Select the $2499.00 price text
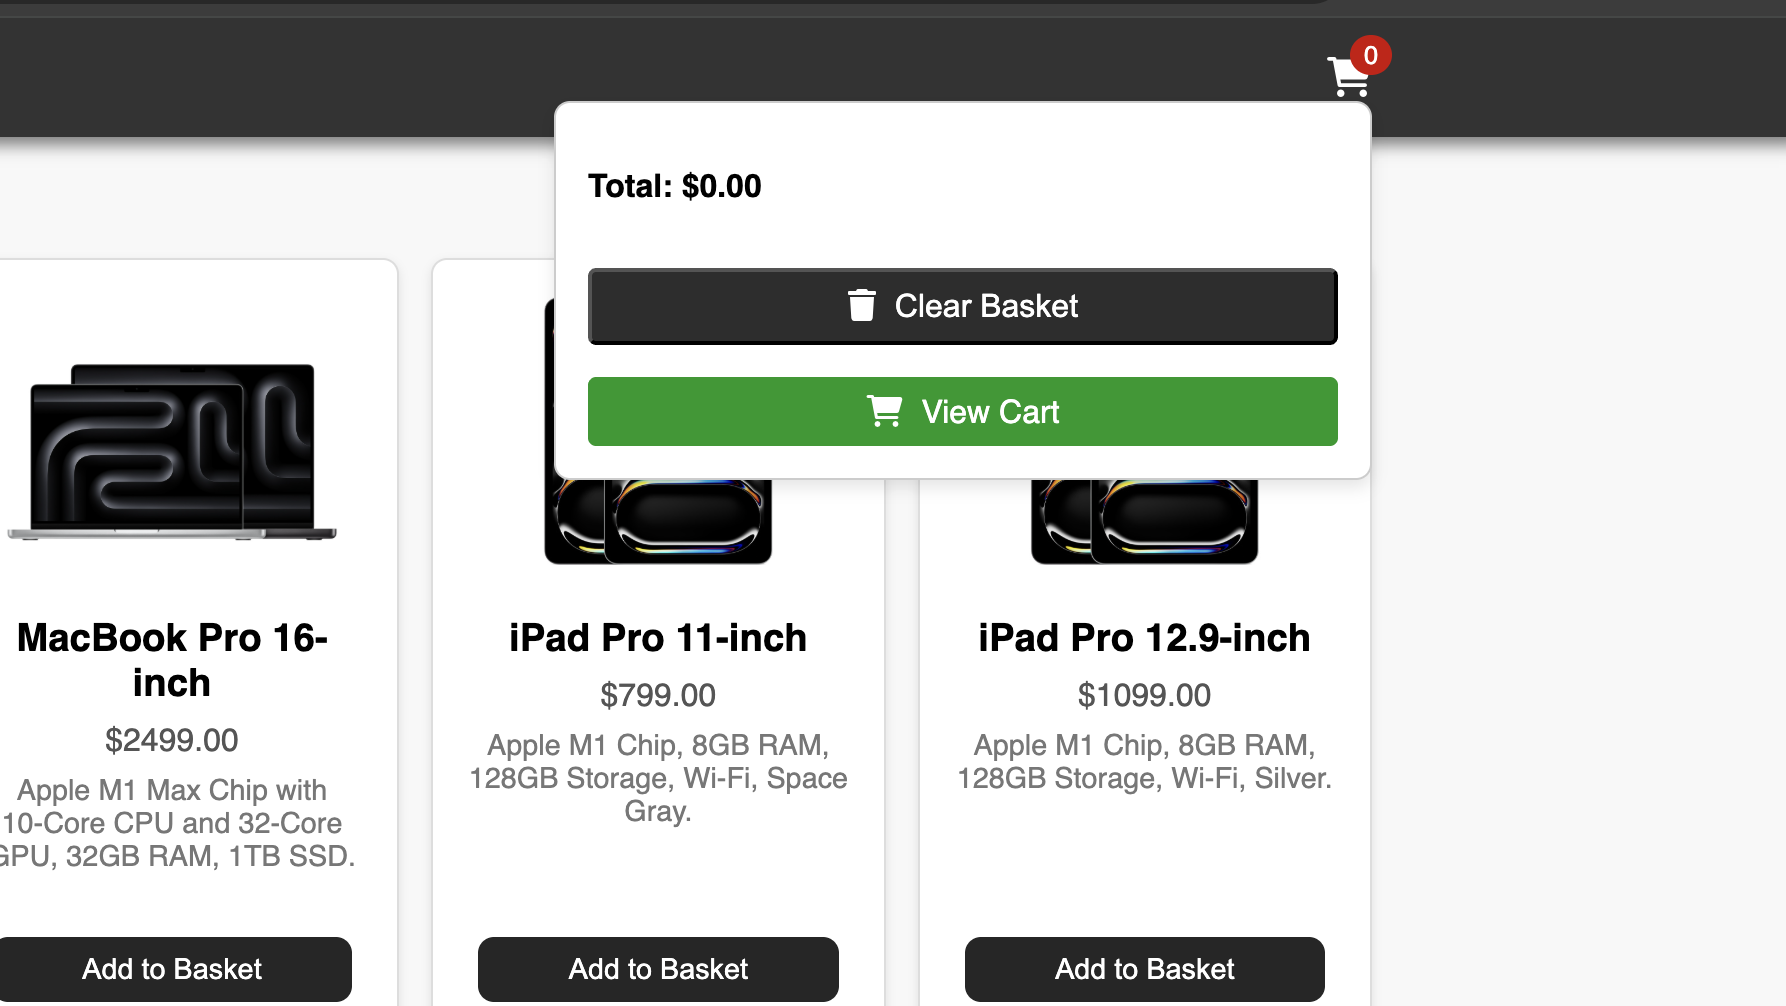The image size is (1786, 1006). point(172,740)
